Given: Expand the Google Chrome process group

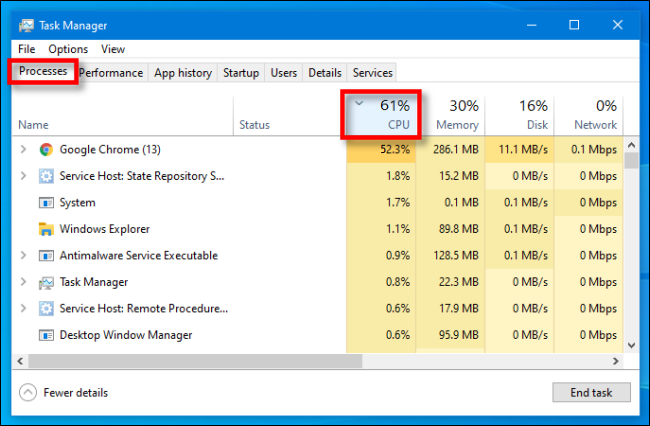Looking at the screenshot, I should pyautogui.click(x=24, y=149).
